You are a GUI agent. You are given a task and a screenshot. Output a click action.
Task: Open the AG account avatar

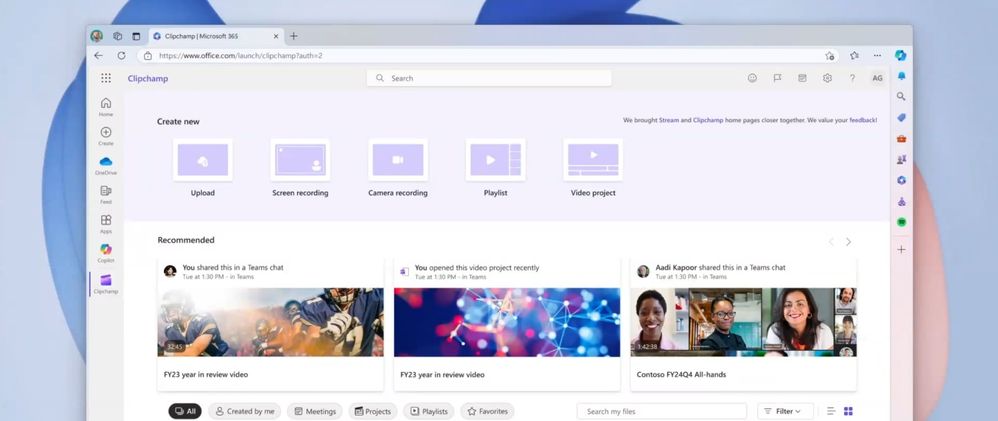point(877,78)
